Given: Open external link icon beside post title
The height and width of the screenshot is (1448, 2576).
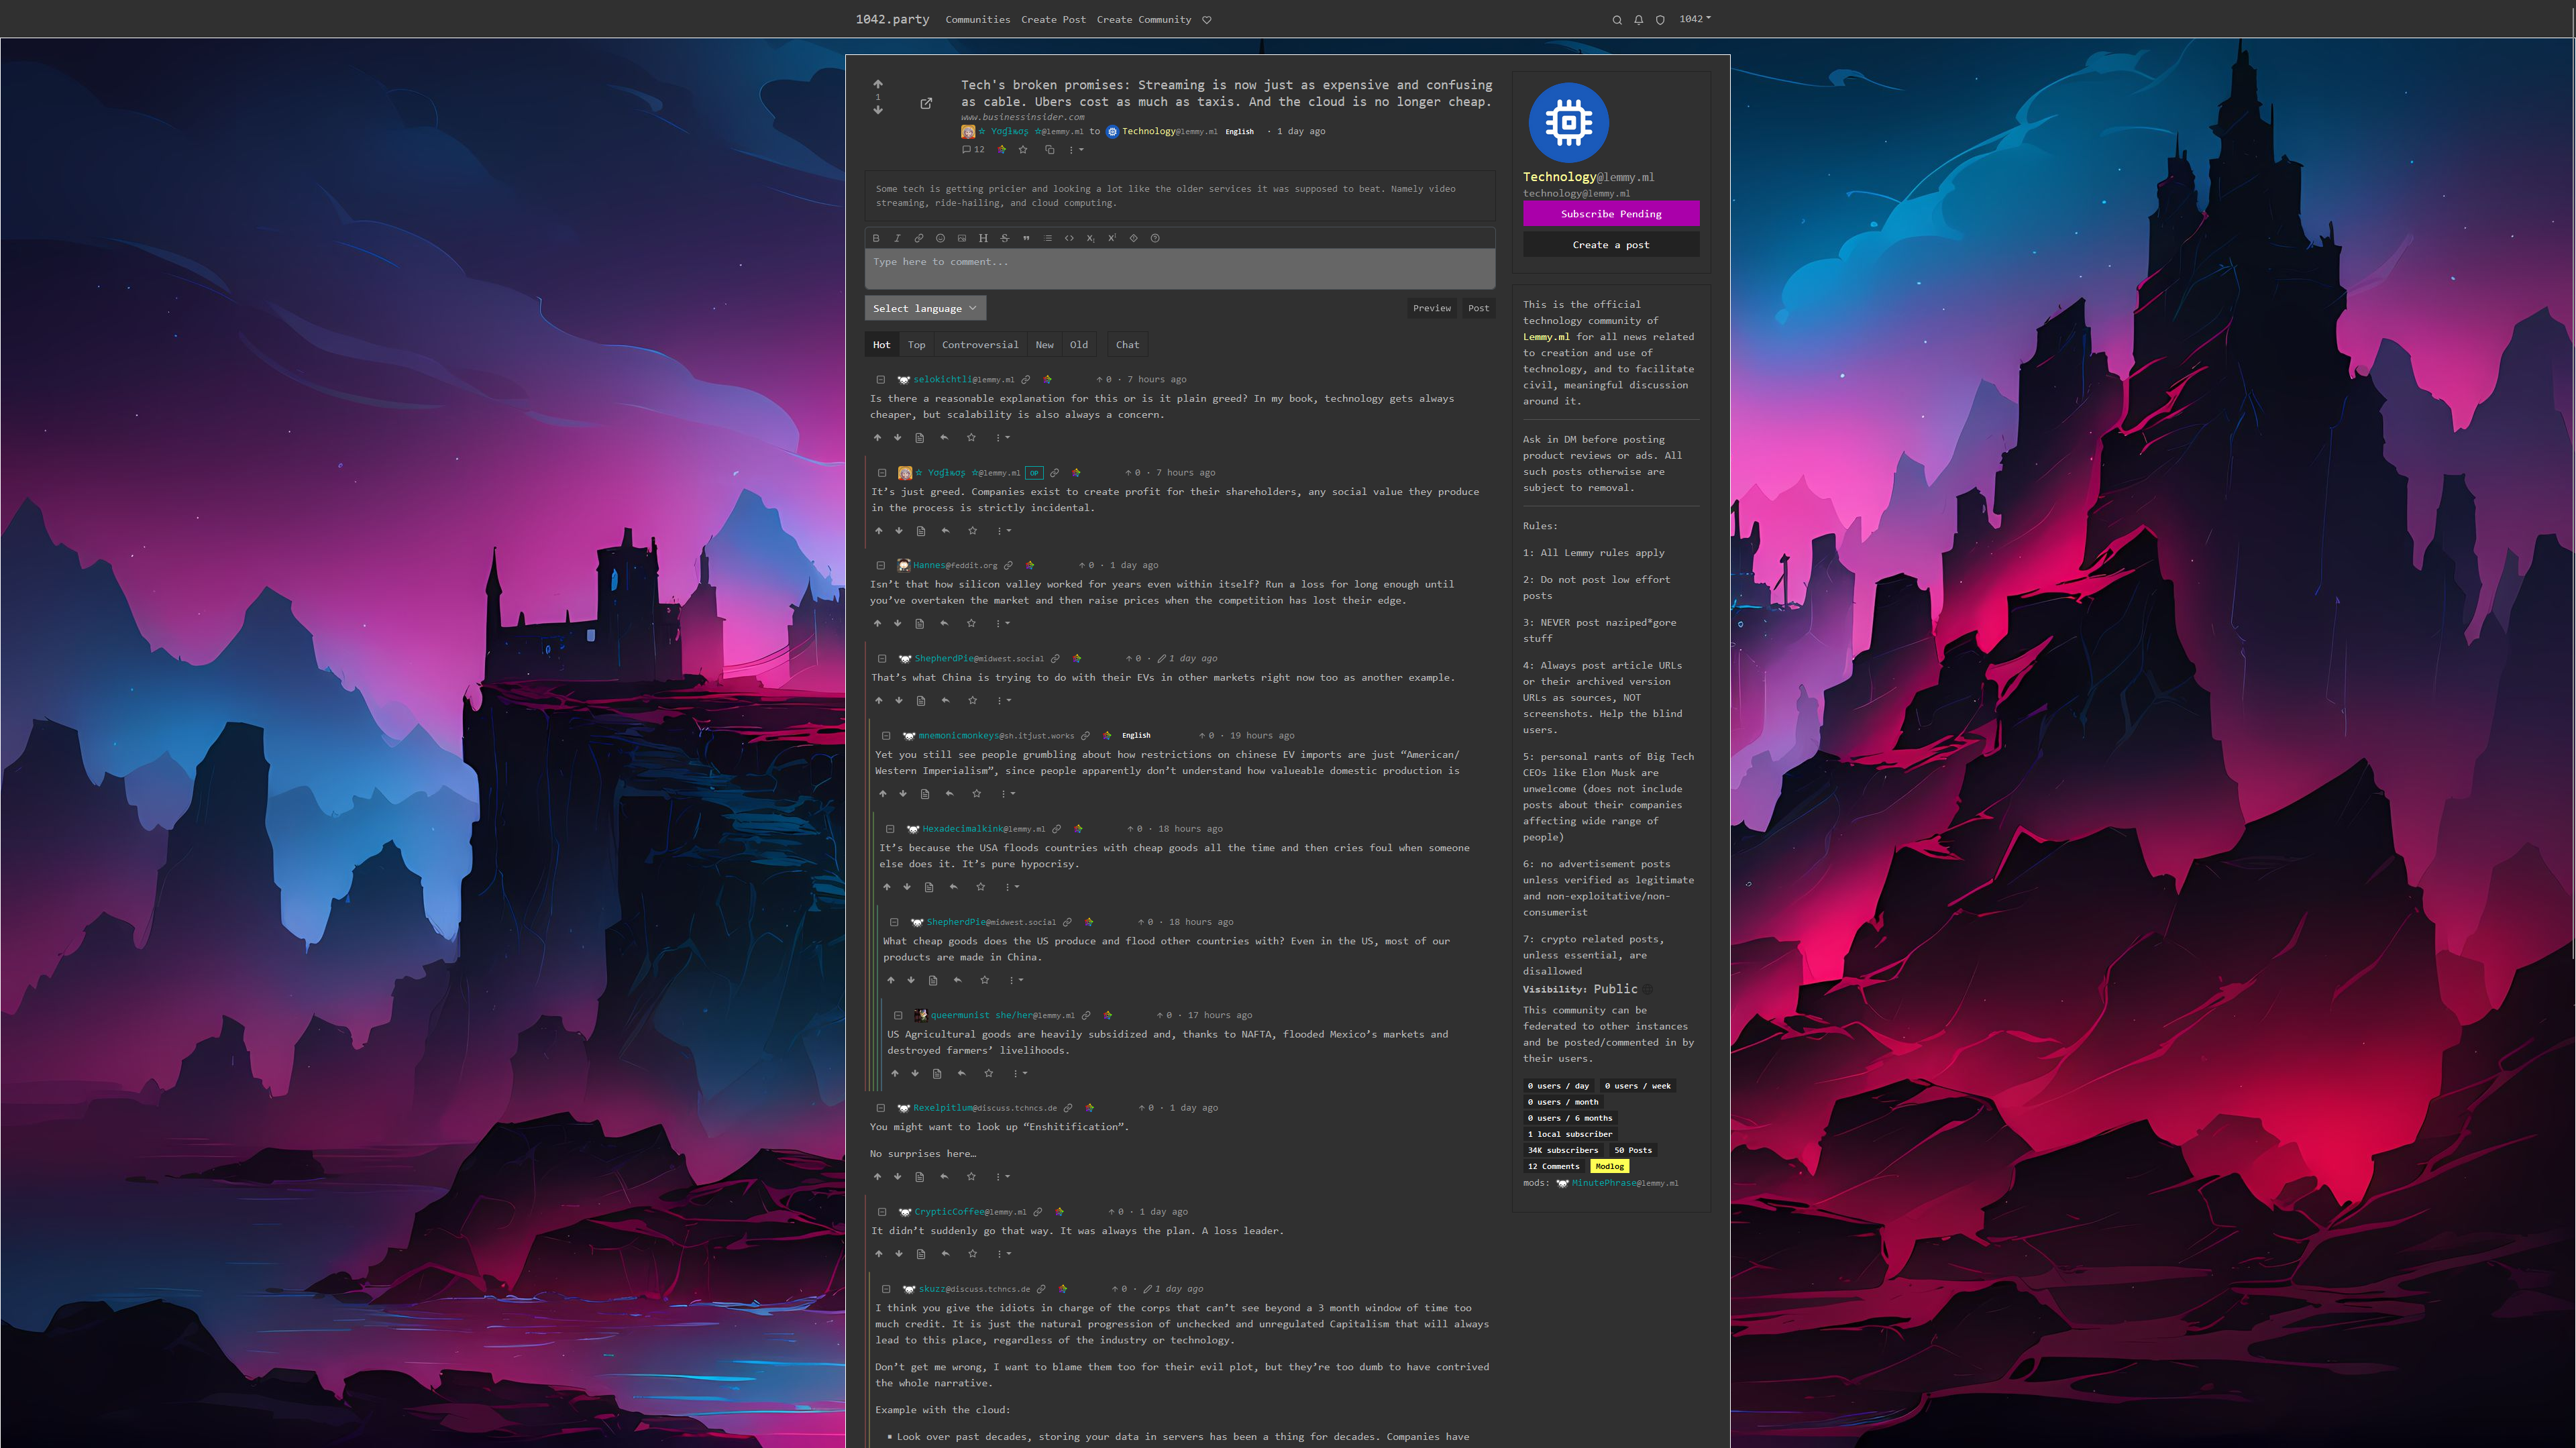Looking at the screenshot, I should pos(926,103).
